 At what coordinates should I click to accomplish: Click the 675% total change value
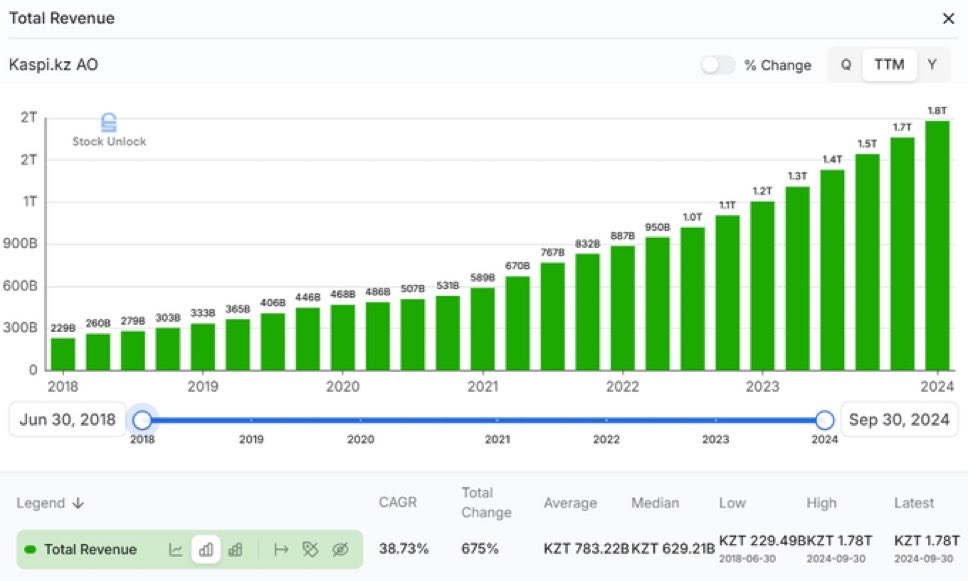[x=480, y=549]
